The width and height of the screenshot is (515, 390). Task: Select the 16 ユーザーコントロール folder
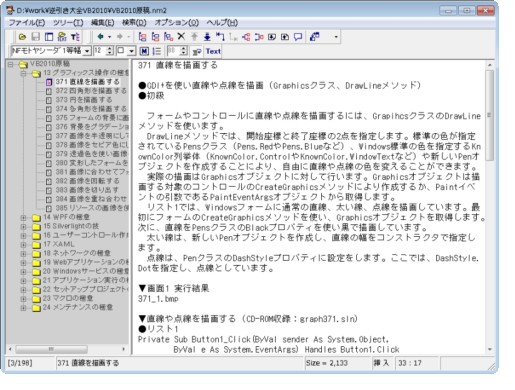pos(86,235)
